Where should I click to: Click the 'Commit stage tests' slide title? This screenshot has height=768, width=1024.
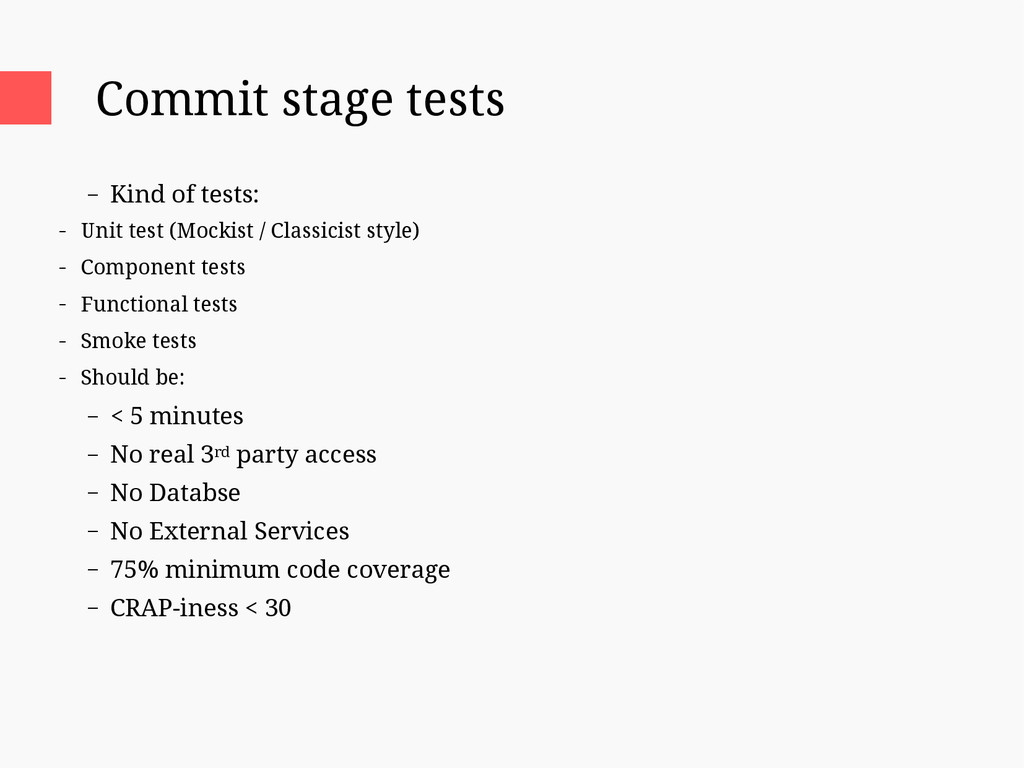click(x=300, y=99)
